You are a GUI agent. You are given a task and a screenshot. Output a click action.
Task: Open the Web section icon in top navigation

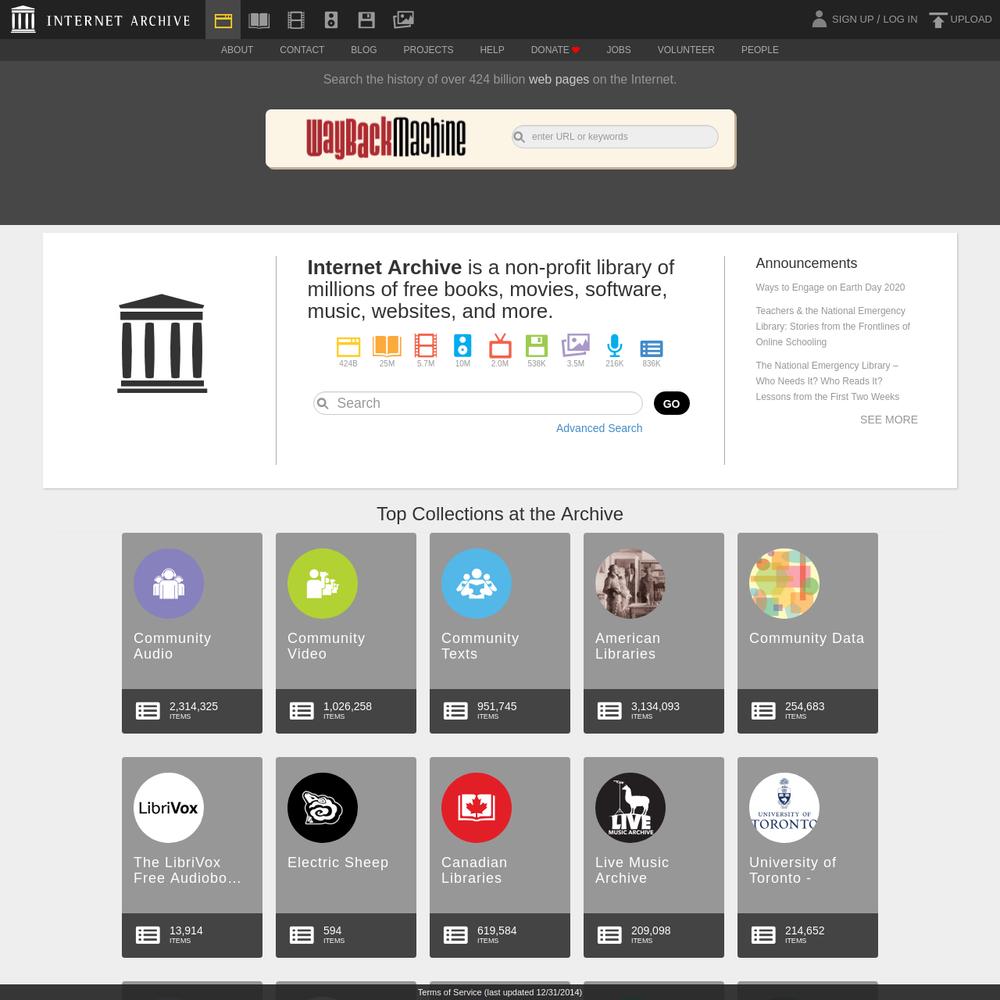click(x=223, y=20)
